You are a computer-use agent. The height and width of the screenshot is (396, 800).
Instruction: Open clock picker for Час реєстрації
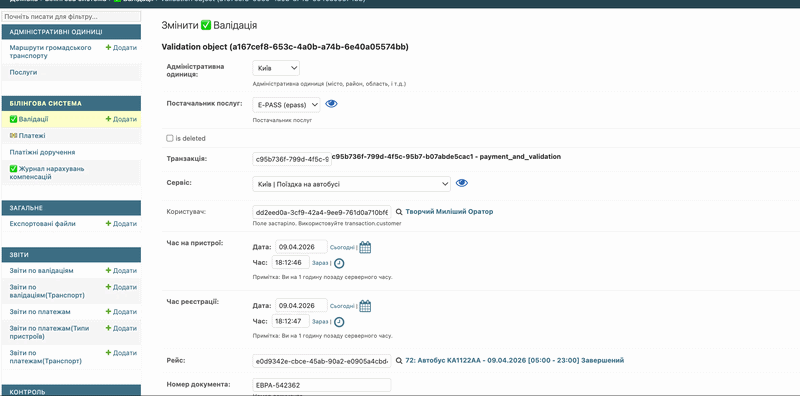(x=339, y=322)
